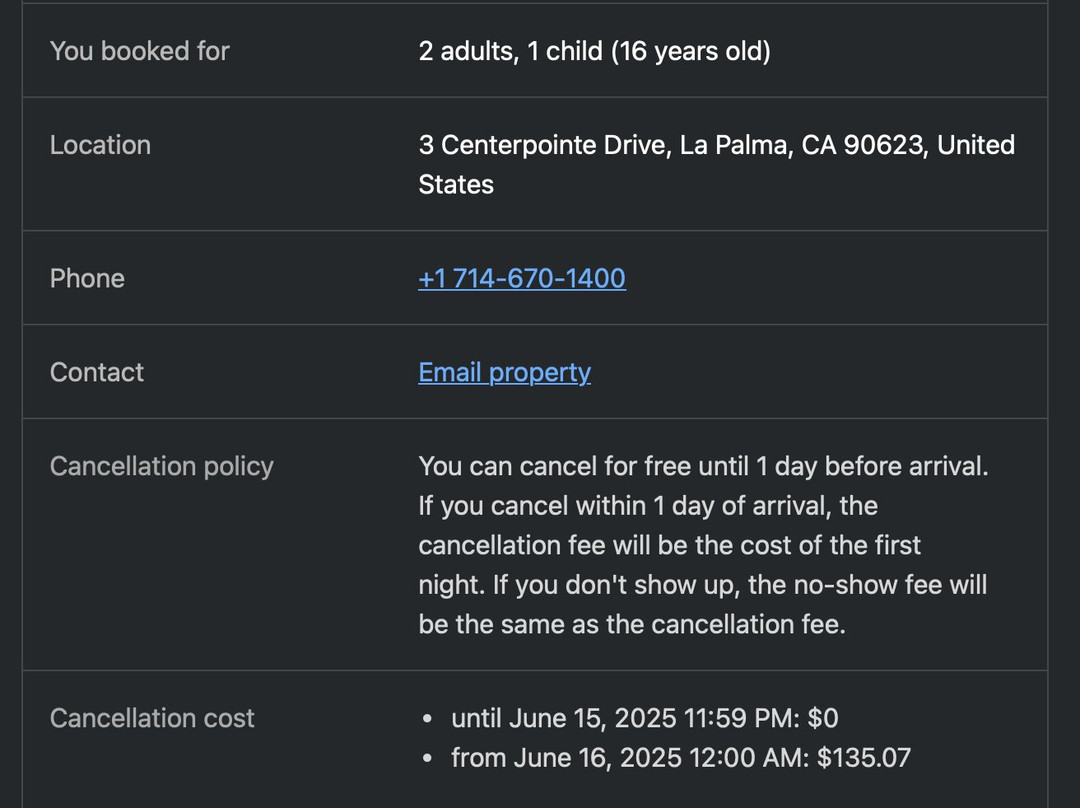The image size is (1080, 808).
Task: Click the $135.07 cancellation amount
Action: click(x=864, y=758)
